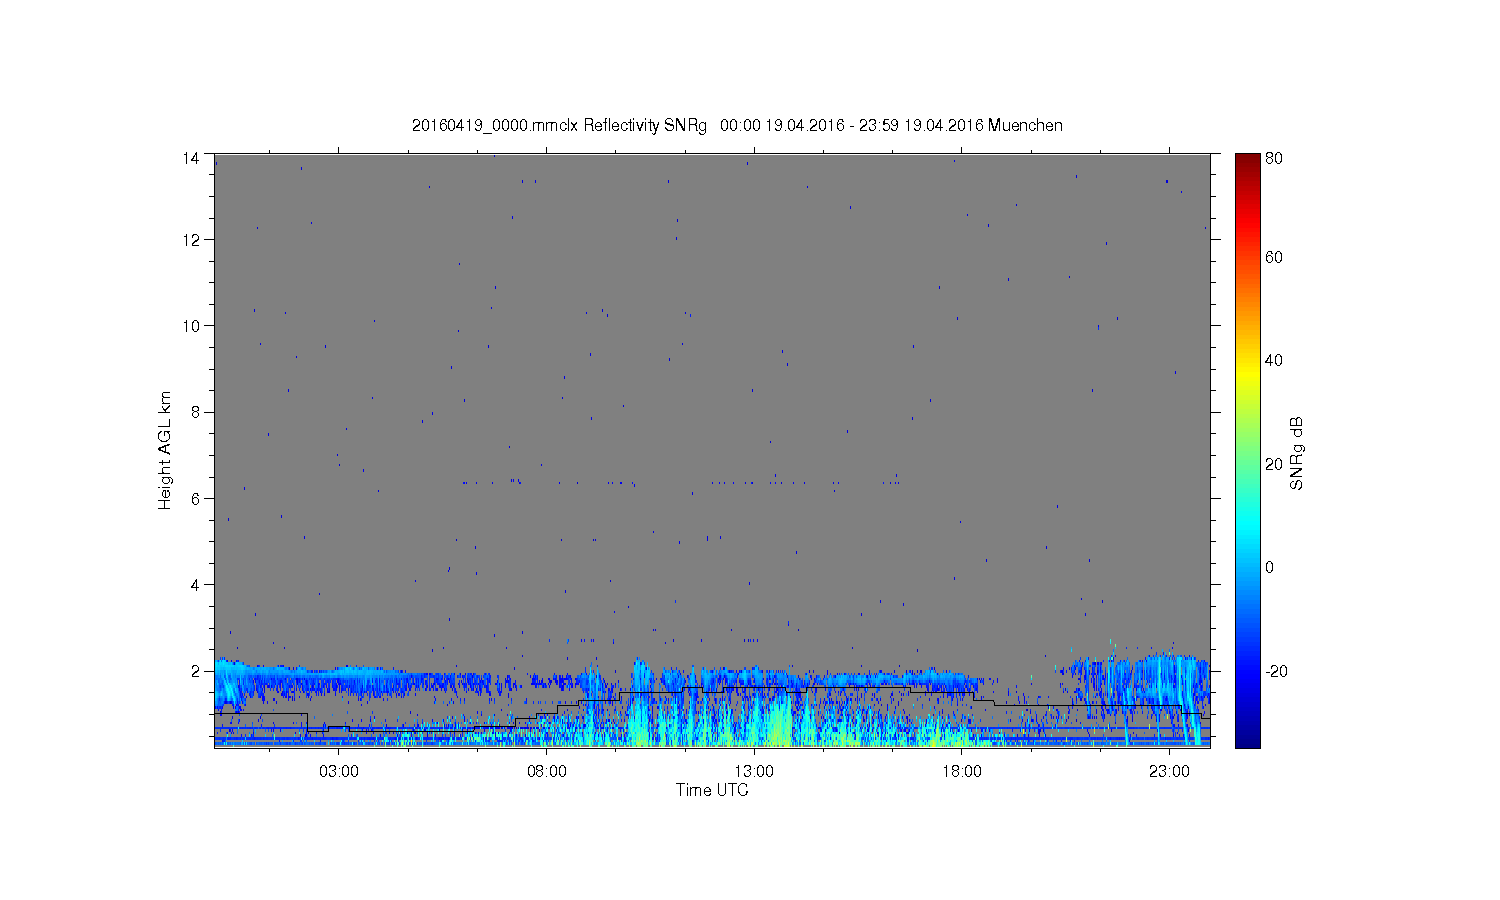Click the height tick label 4
The width and height of the screenshot is (1500, 900).
[195, 584]
